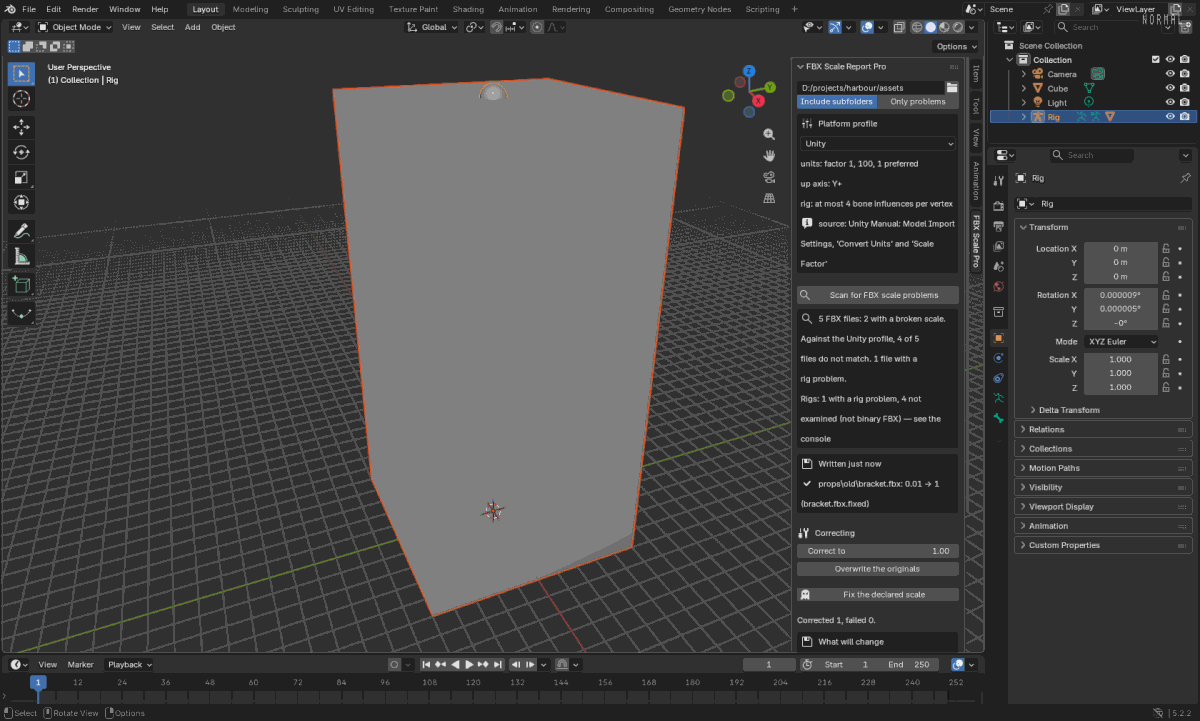This screenshot has height=721, width=1200.
Task: Open the World properties tab icon
Action: [998, 287]
